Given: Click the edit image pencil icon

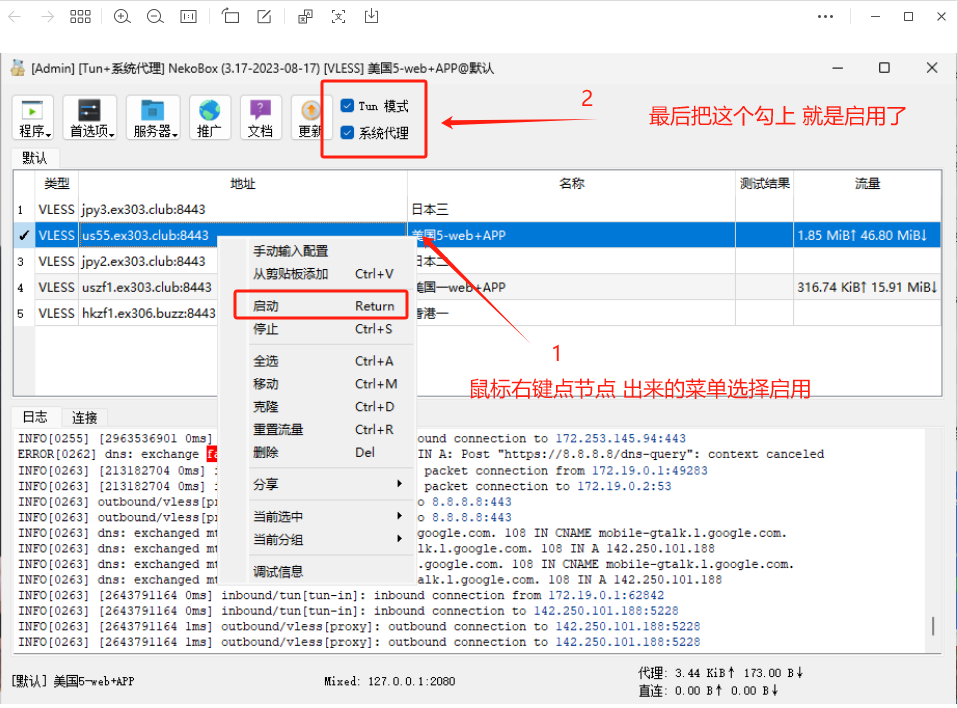Looking at the screenshot, I should (264, 16).
